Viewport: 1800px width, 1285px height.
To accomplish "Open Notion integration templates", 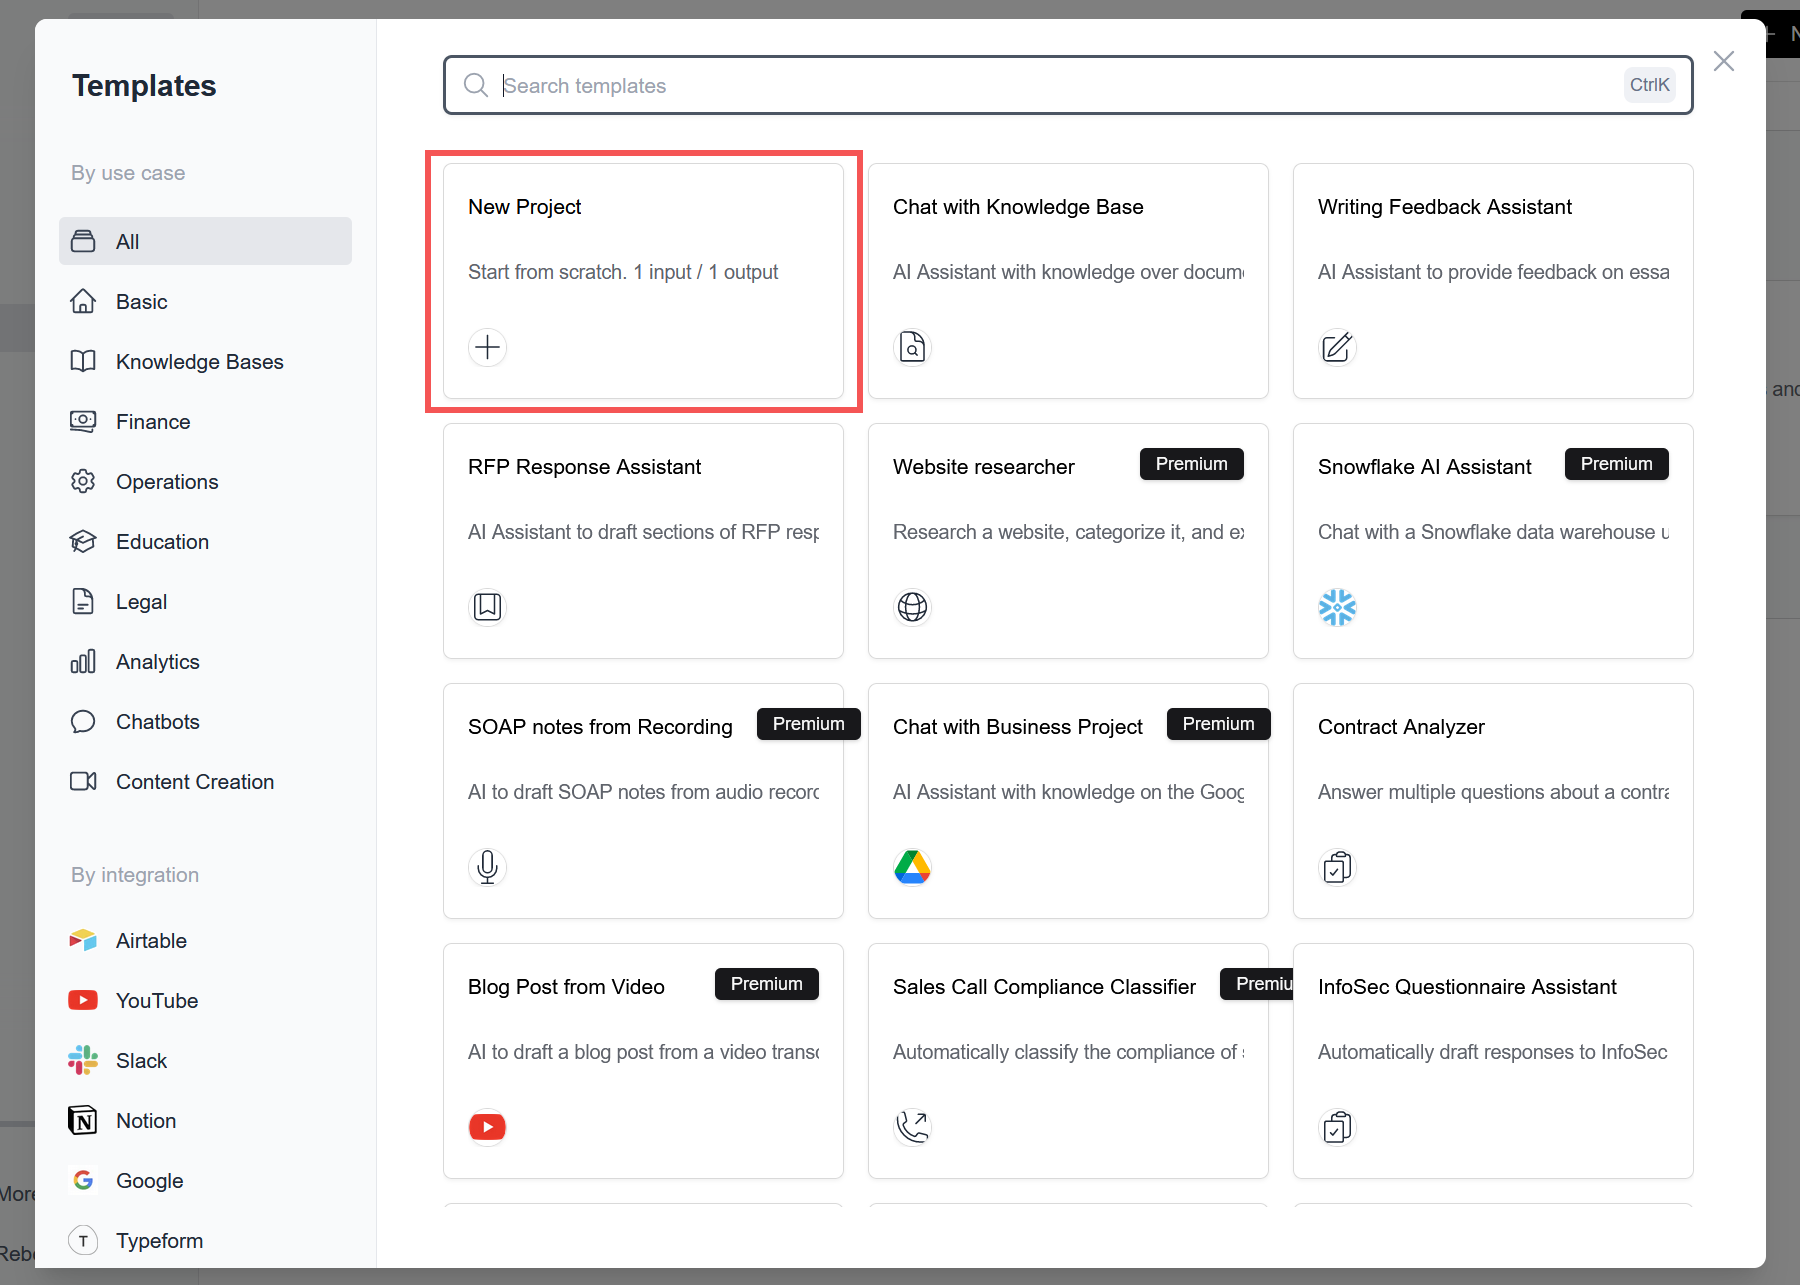I will coord(205,1120).
